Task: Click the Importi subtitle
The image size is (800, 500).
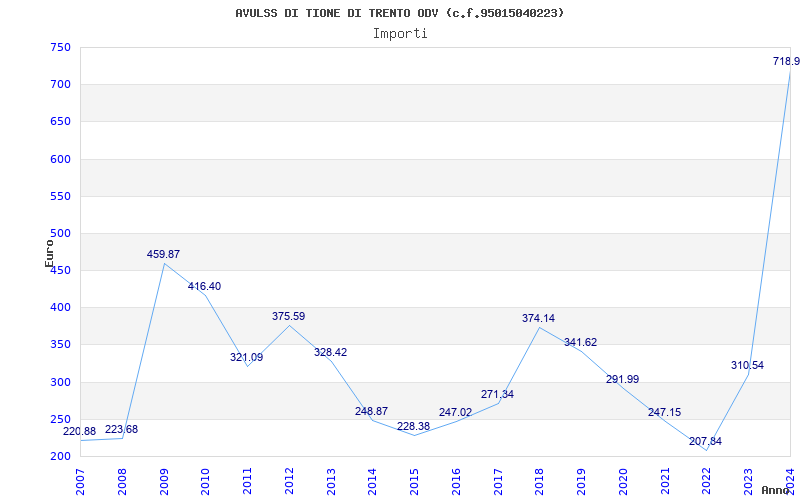Action: 400,34
